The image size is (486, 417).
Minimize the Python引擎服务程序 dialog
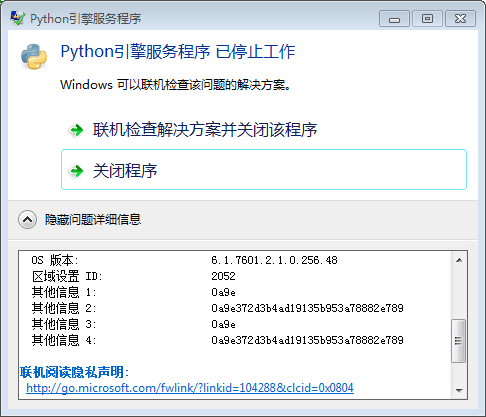point(394,19)
